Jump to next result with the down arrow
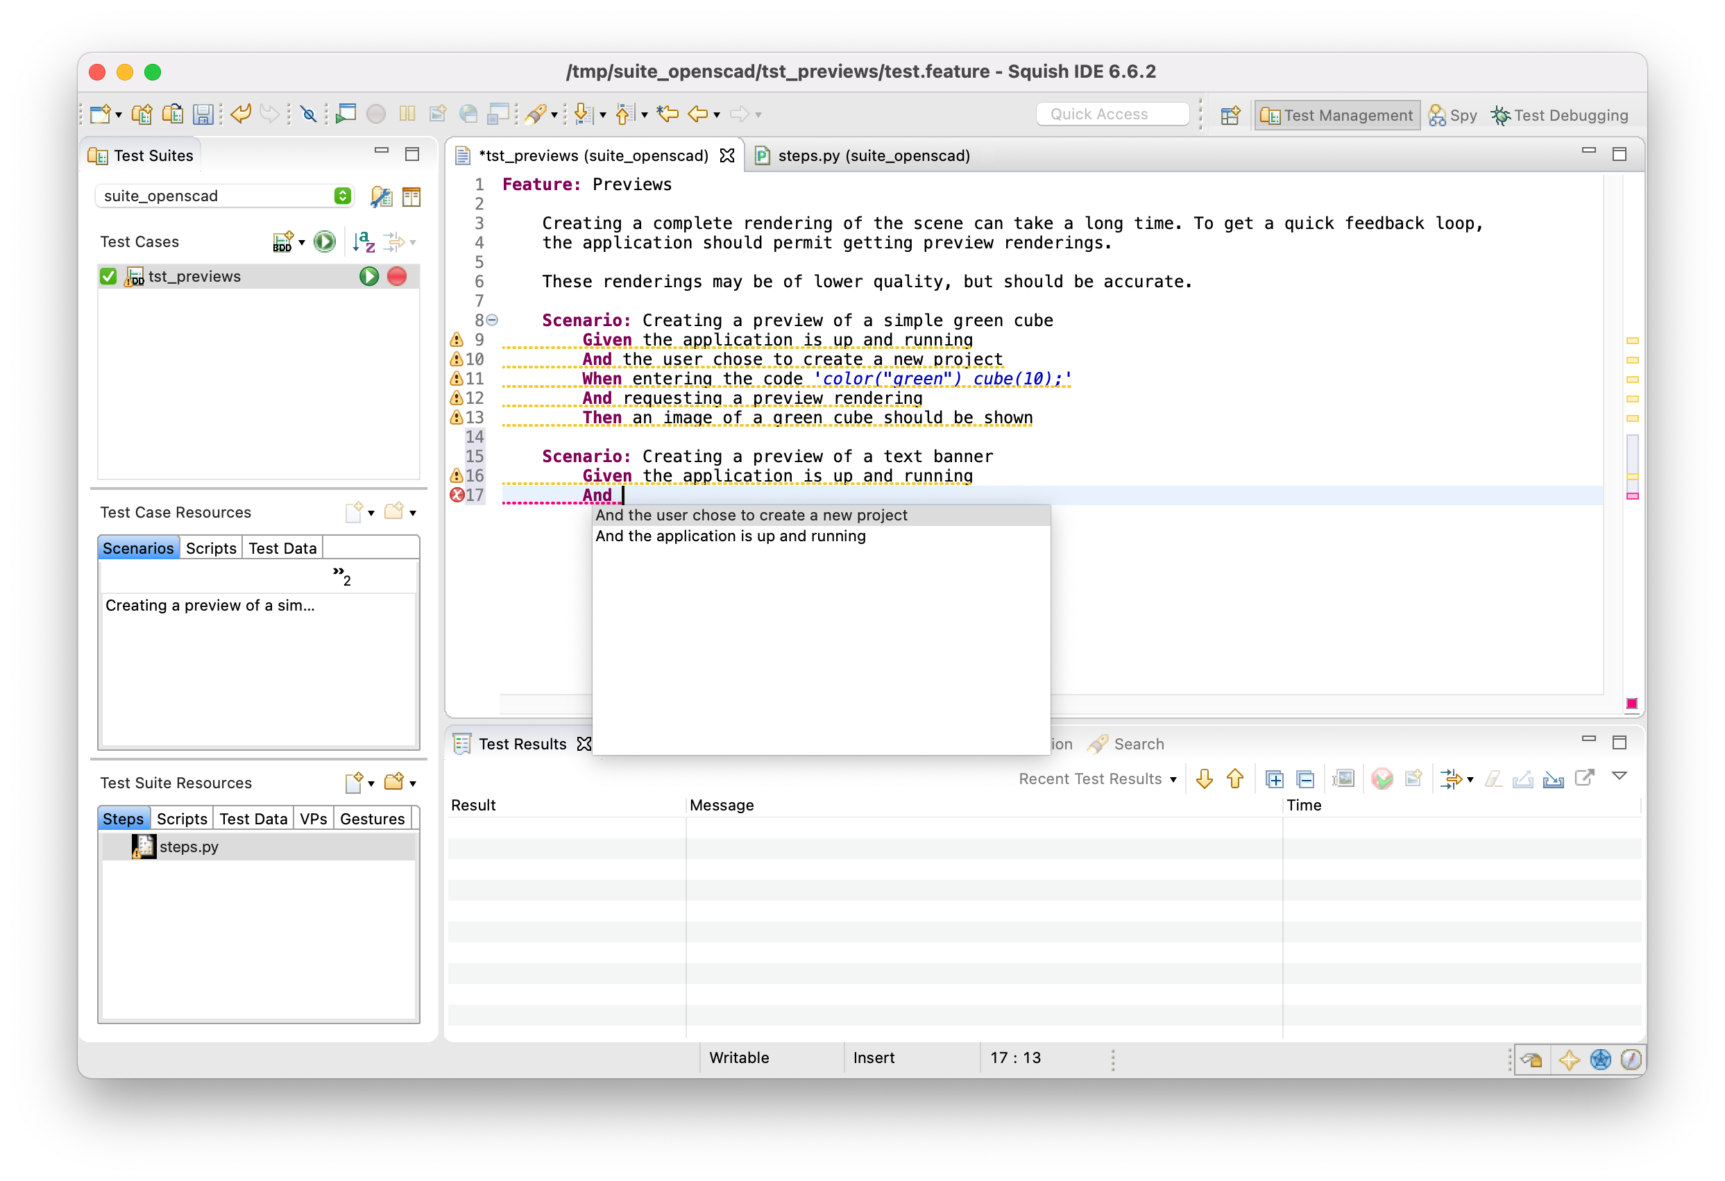 [1204, 779]
